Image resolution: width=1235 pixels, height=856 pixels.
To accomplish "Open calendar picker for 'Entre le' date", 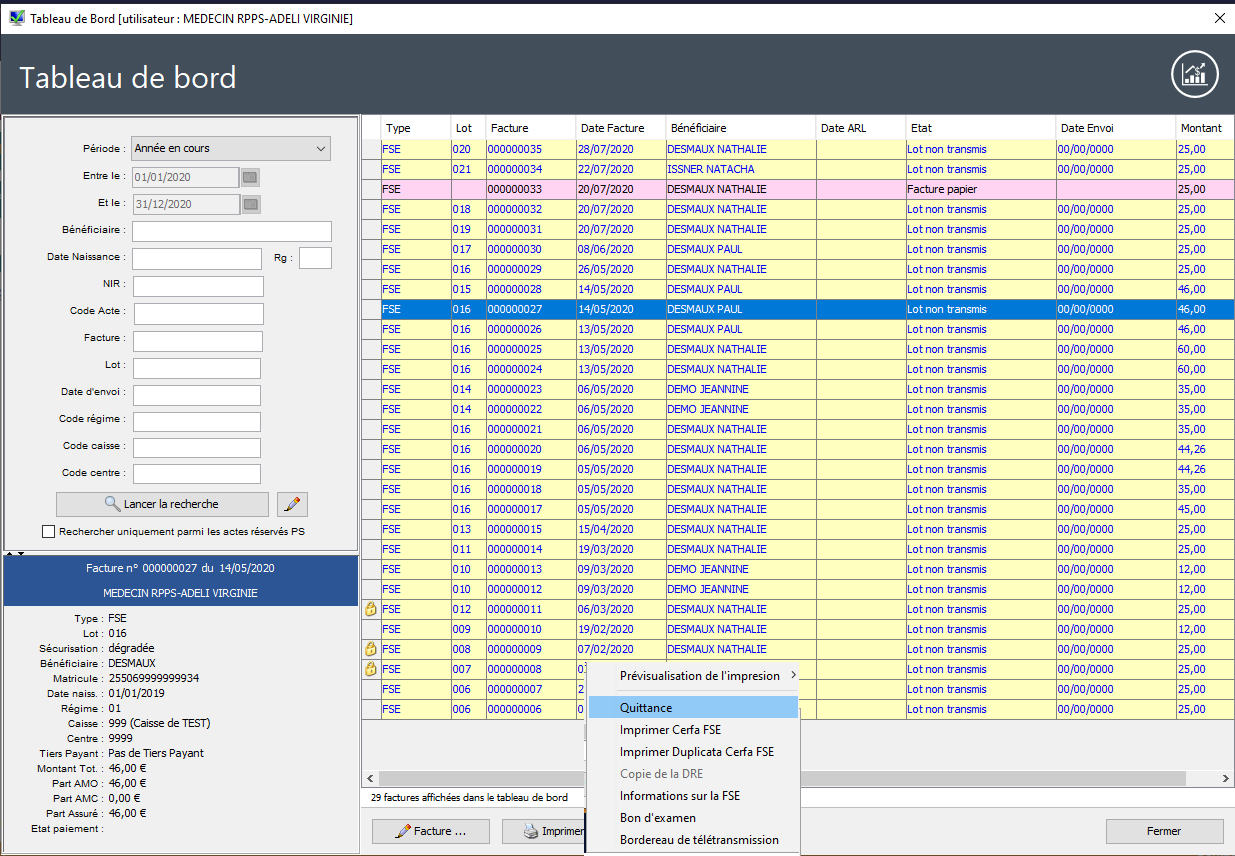I will [x=251, y=177].
